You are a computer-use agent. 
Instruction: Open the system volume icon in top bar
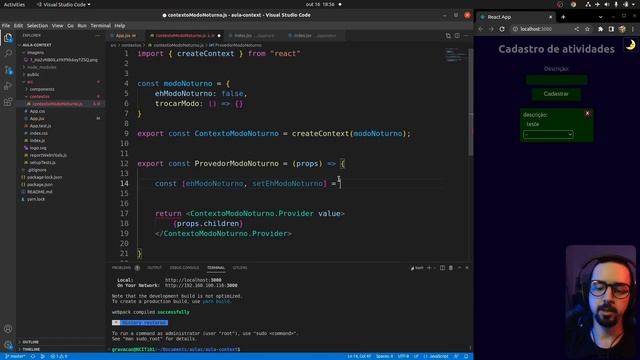click(x=607, y=4)
